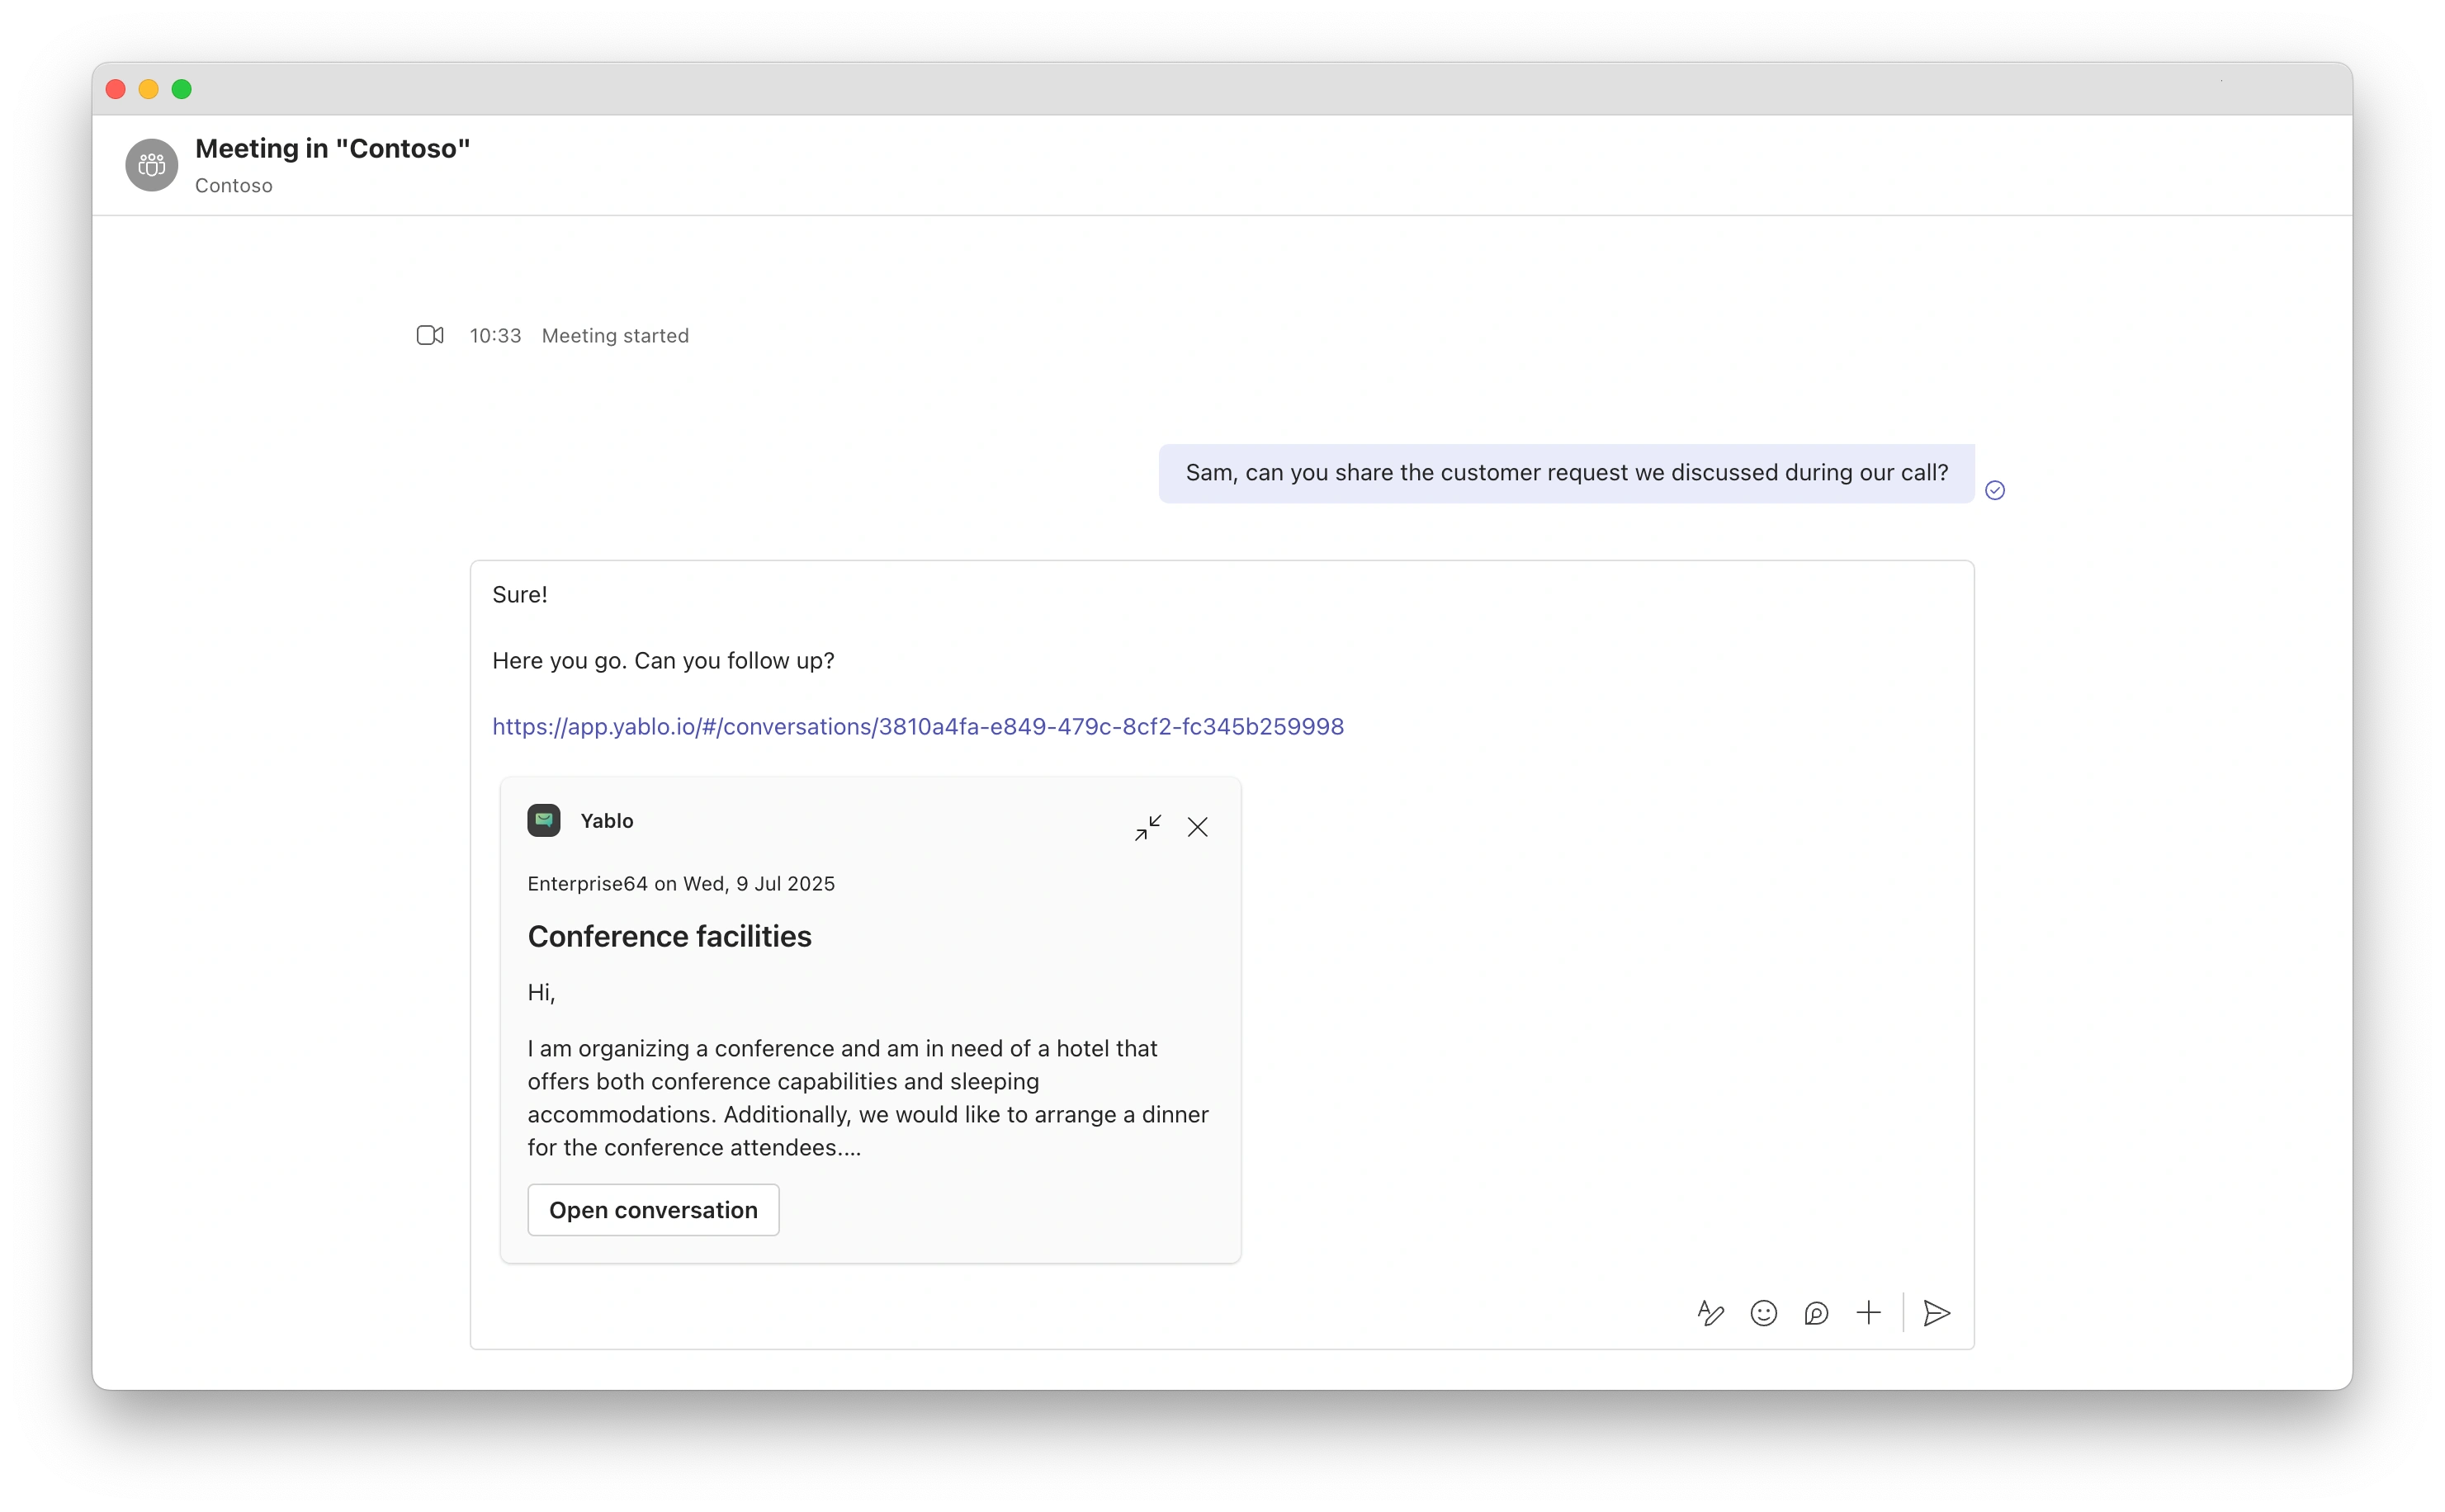Image resolution: width=2445 pixels, height=1512 pixels.
Task: Collapse the Yablo preview card
Action: 1148,827
